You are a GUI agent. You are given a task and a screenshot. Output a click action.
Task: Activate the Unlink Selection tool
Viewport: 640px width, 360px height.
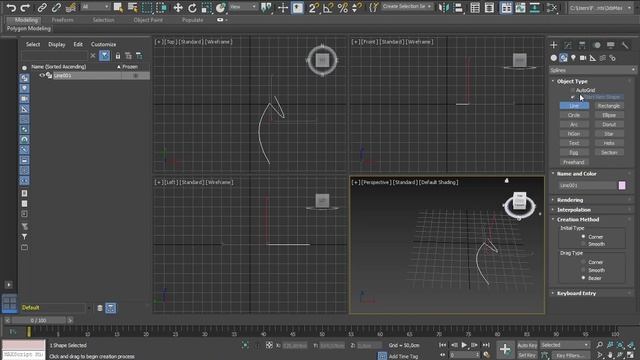coord(56,7)
